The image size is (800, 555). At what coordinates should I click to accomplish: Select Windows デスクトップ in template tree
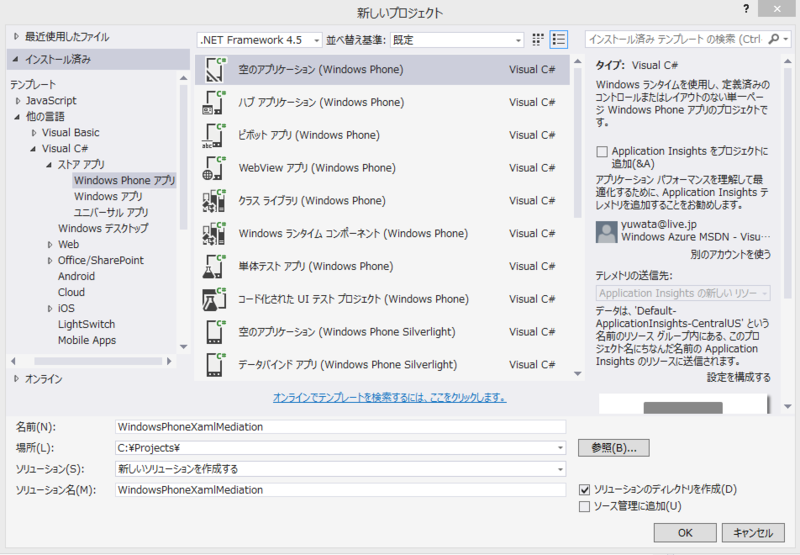click(103, 229)
